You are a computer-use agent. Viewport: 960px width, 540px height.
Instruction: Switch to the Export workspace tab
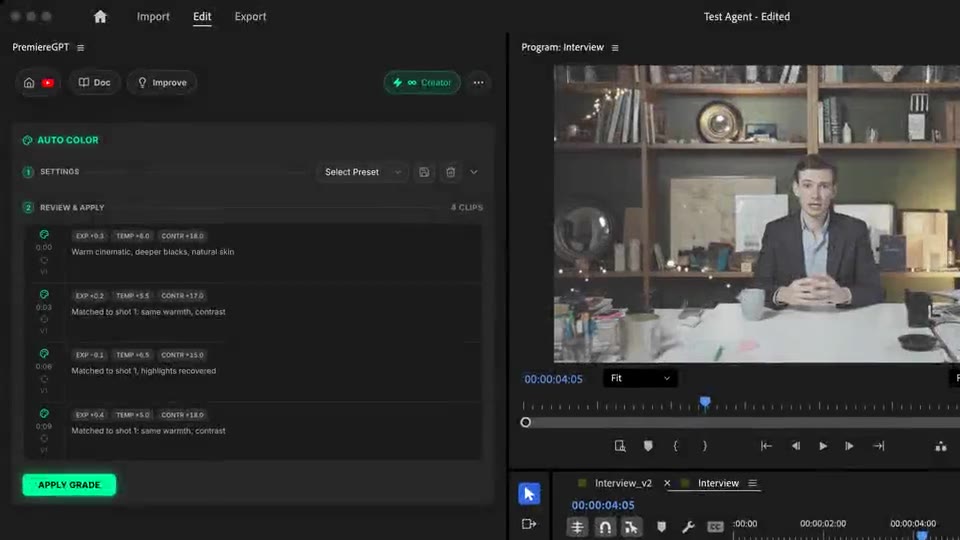click(250, 17)
